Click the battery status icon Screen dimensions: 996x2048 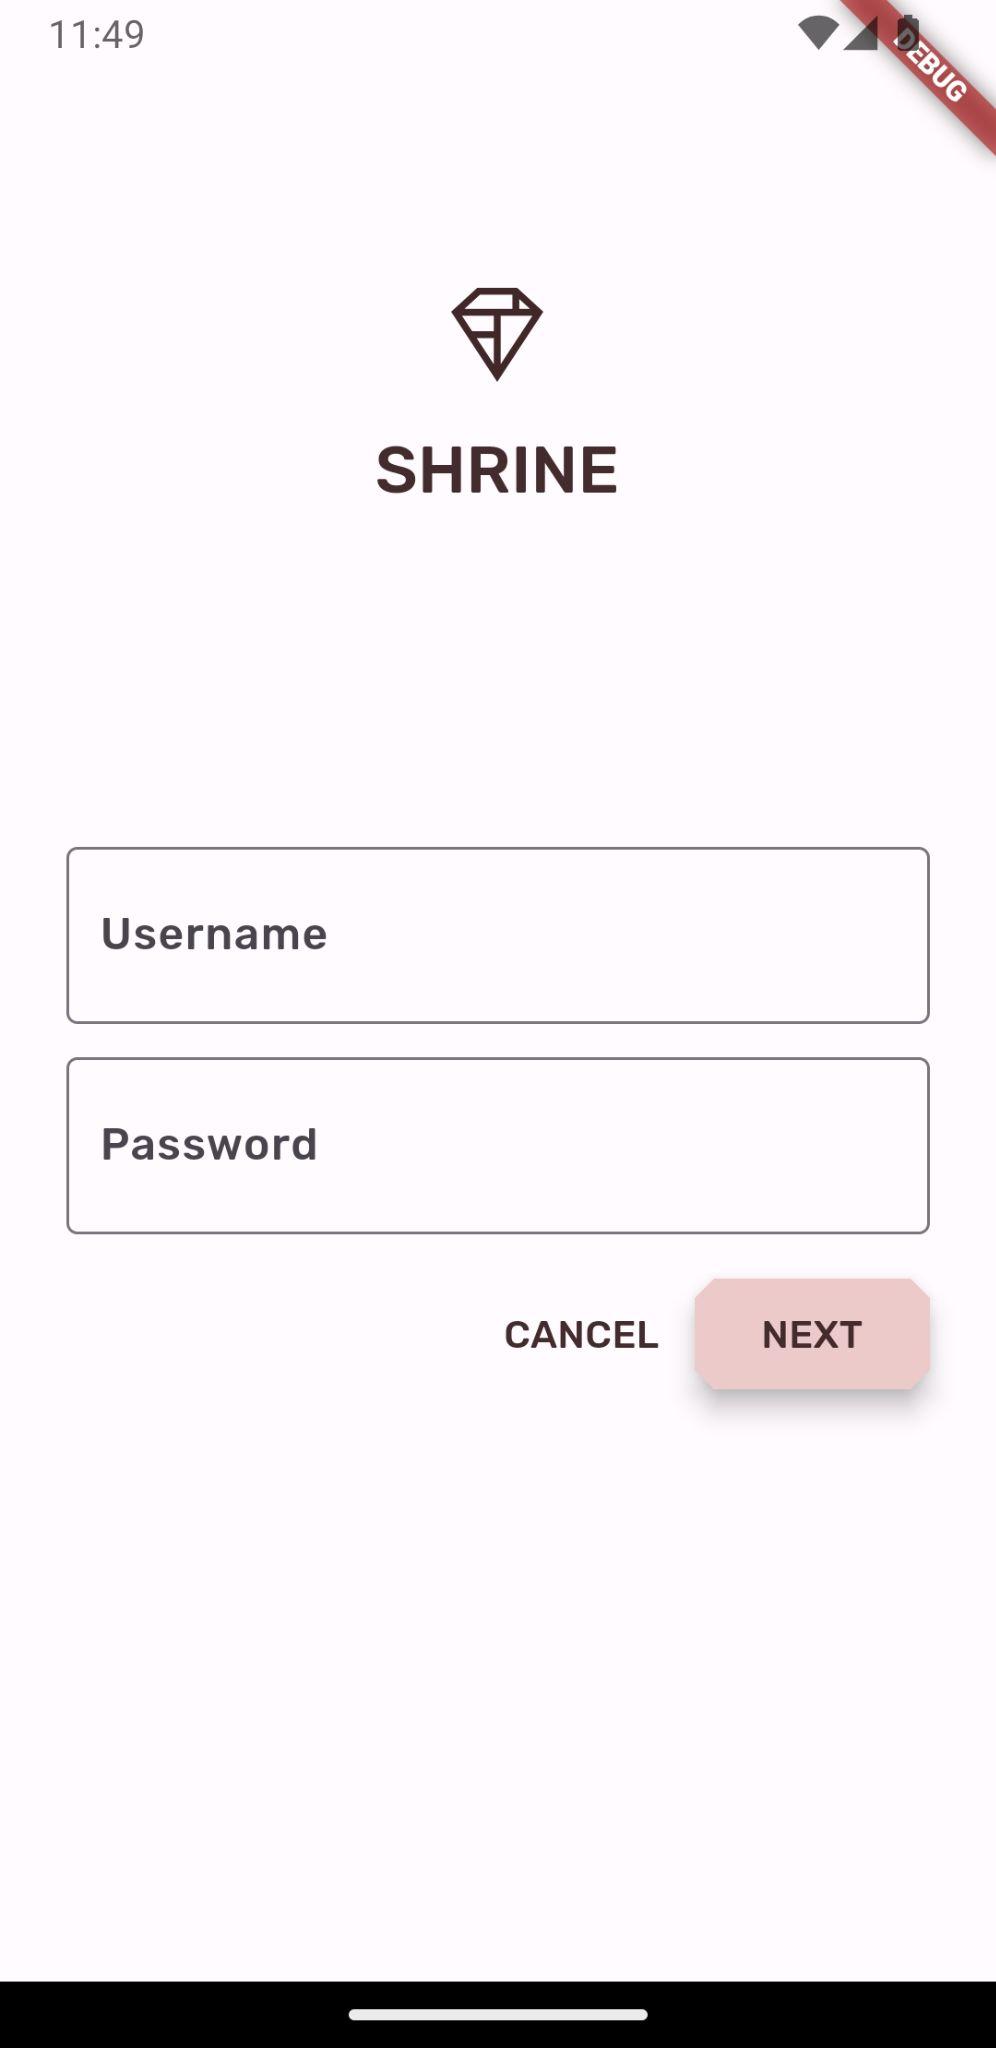[x=907, y=33]
